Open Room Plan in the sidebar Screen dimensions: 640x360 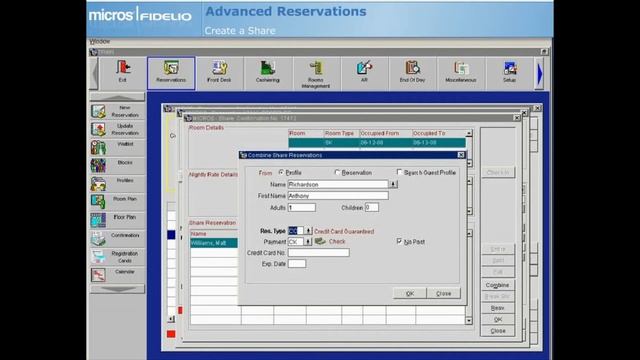coord(117,202)
